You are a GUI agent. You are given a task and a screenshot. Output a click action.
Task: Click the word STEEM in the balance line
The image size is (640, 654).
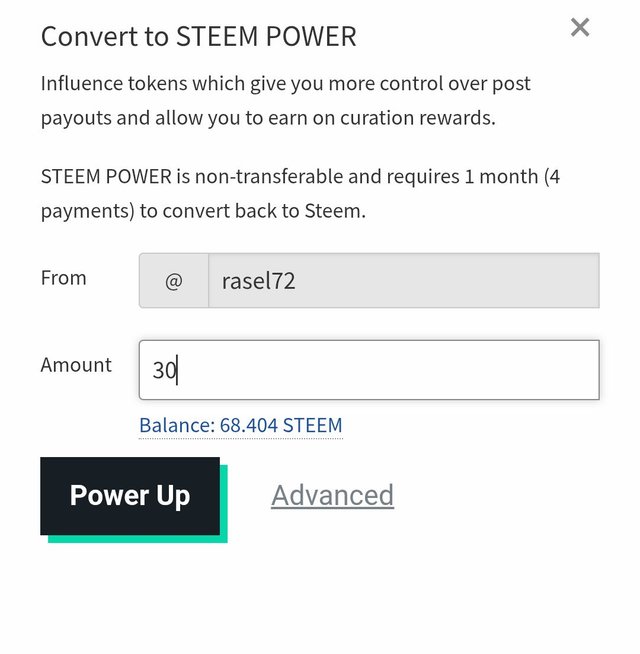pos(312,425)
